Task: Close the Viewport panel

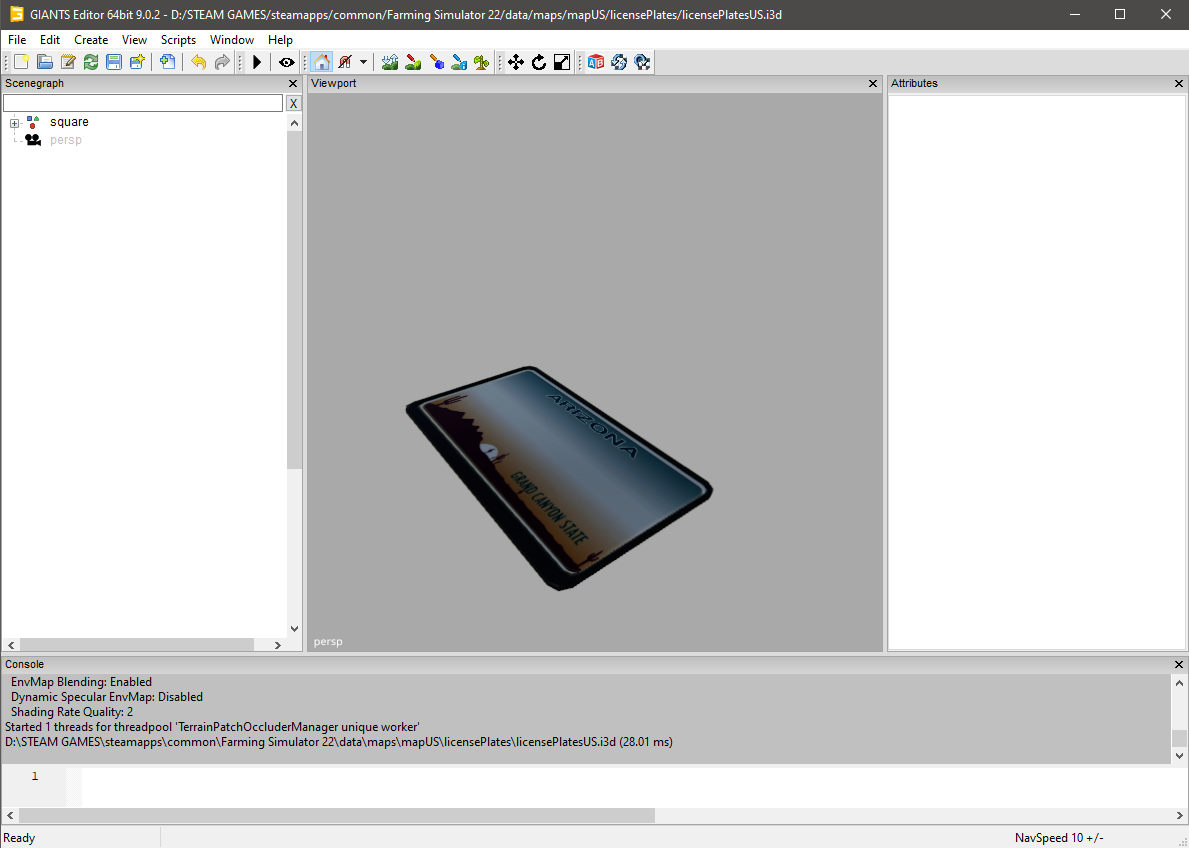Action: (873, 83)
